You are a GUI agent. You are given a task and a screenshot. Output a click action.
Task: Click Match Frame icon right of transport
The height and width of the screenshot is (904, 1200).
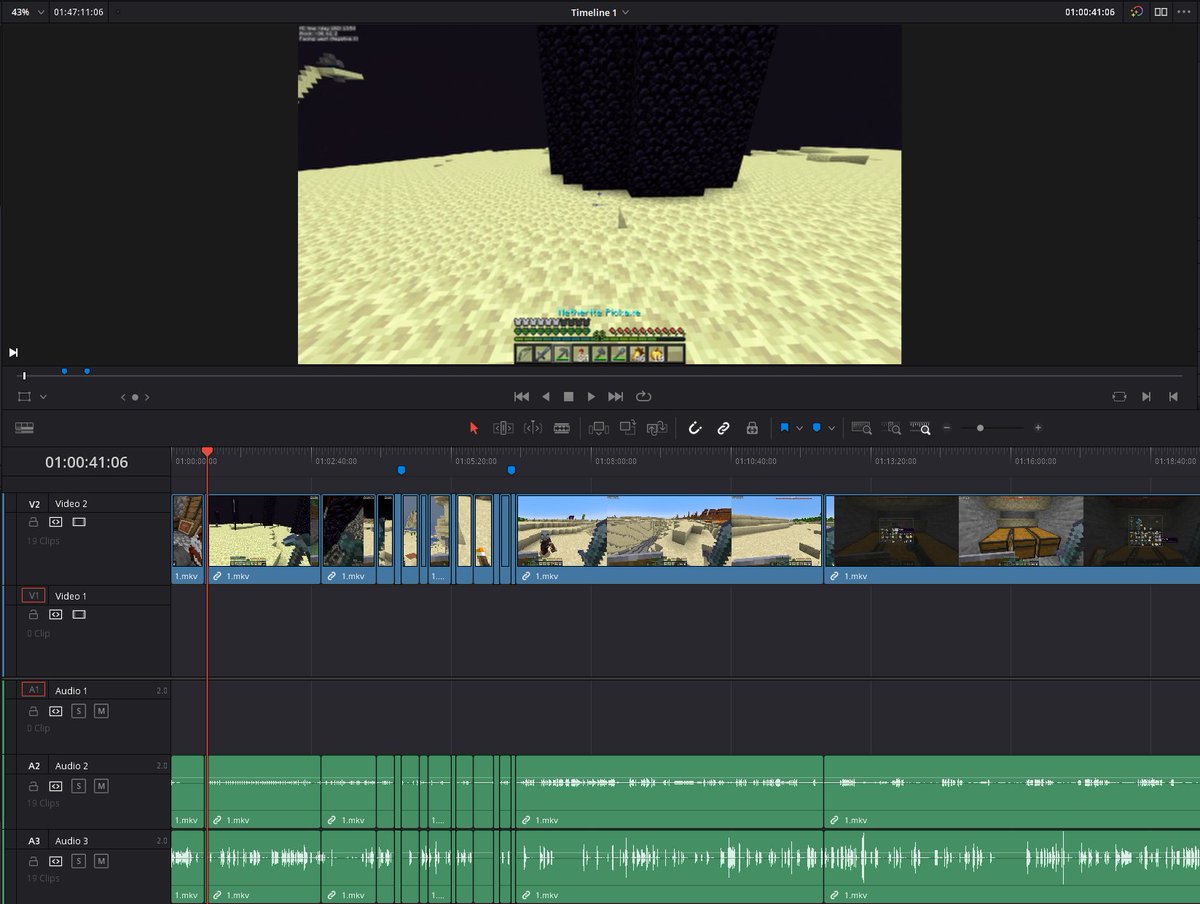pyautogui.click(x=1119, y=397)
